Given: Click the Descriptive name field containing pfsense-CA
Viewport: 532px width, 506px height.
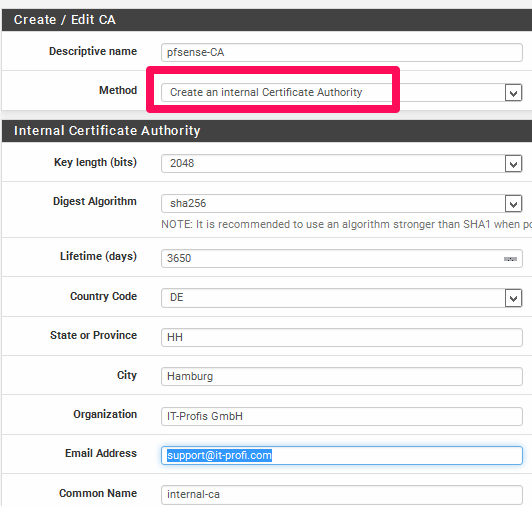Looking at the screenshot, I should 342,52.
